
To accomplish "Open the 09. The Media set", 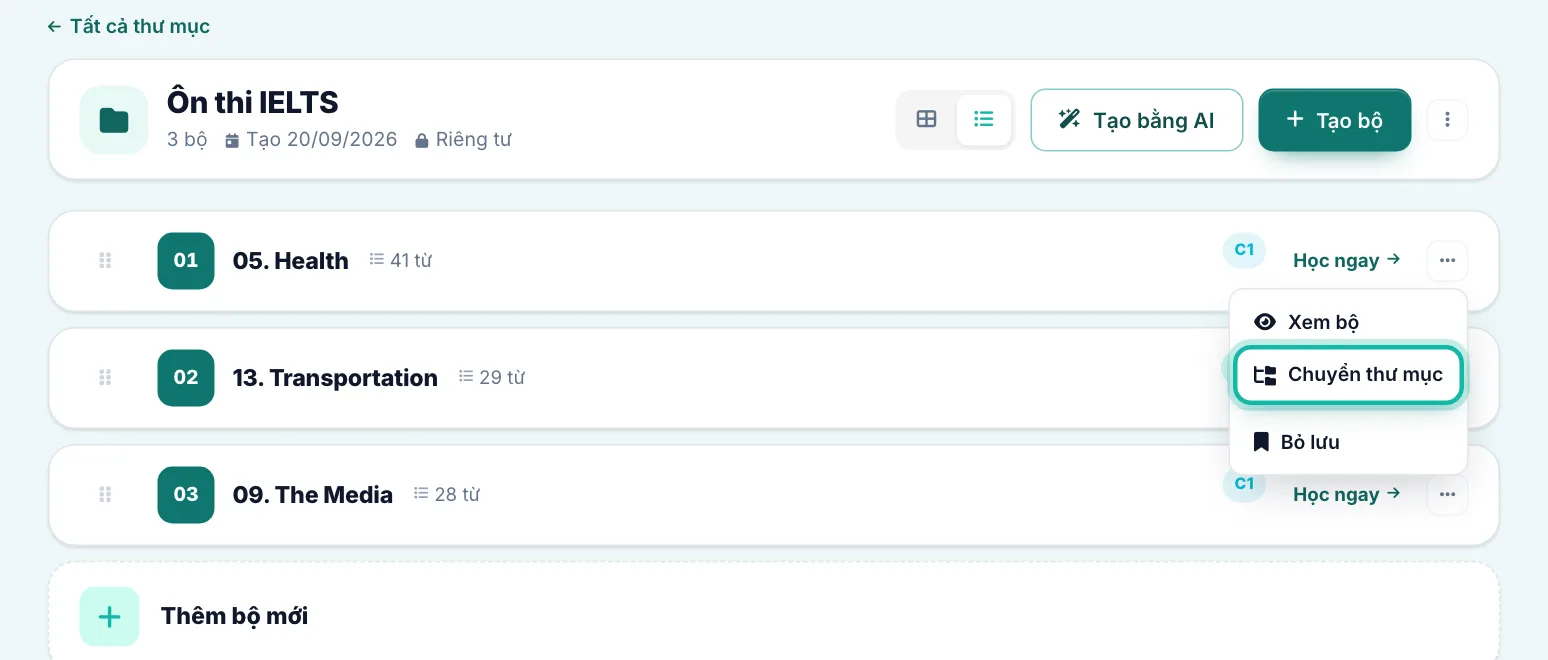I will pyautogui.click(x=313, y=495).
